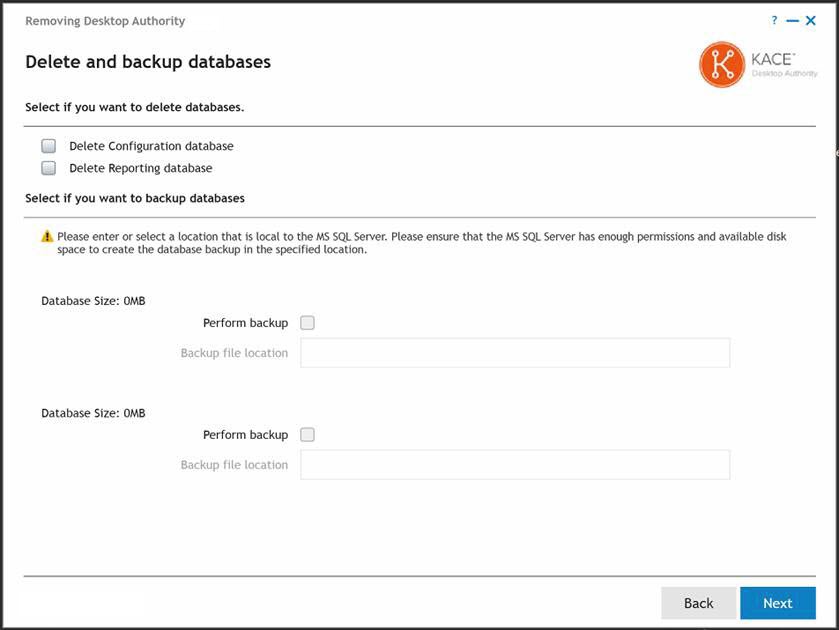
Task: Proceed by pressing the Next button
Action: [778, 603]
